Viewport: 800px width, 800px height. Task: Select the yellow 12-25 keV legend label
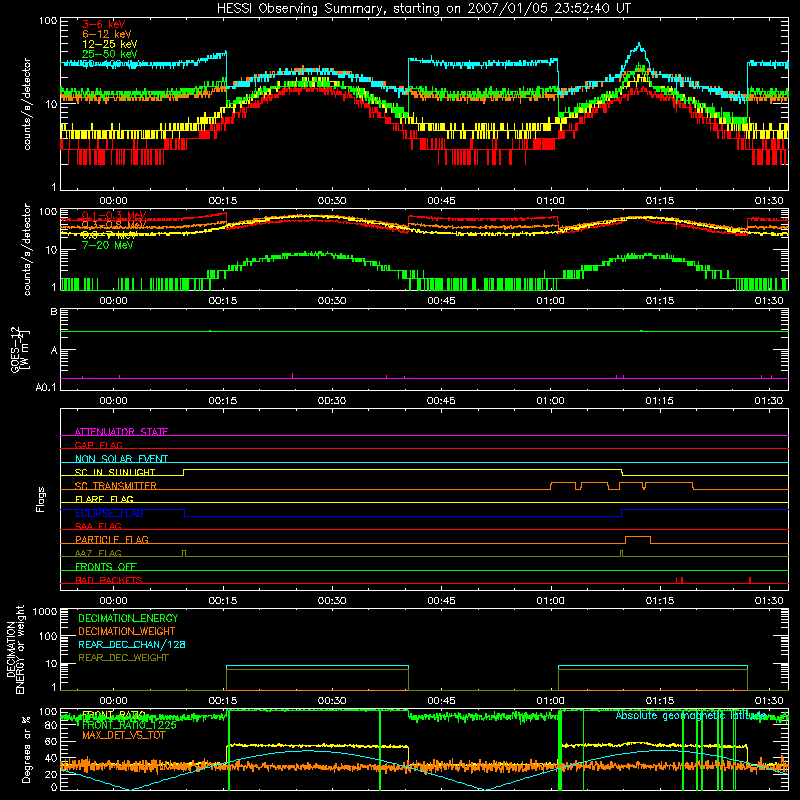click(x=110, y=44)
